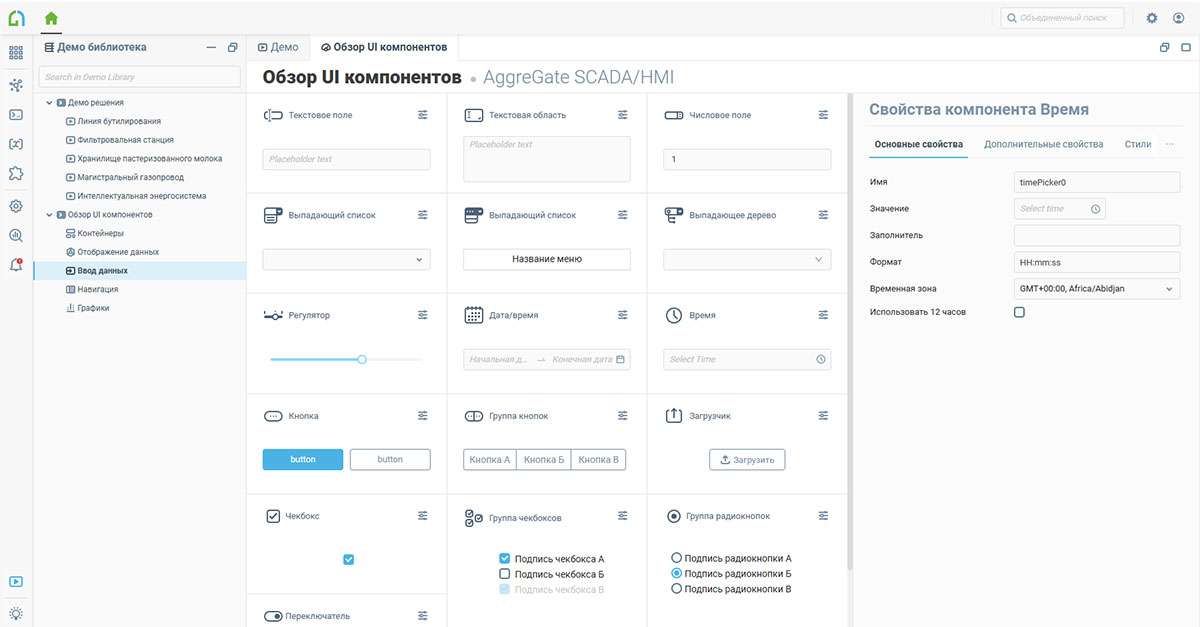The image size is (1200, 627).
Task: Switch to the Демо tab
Action: point(278,47)
